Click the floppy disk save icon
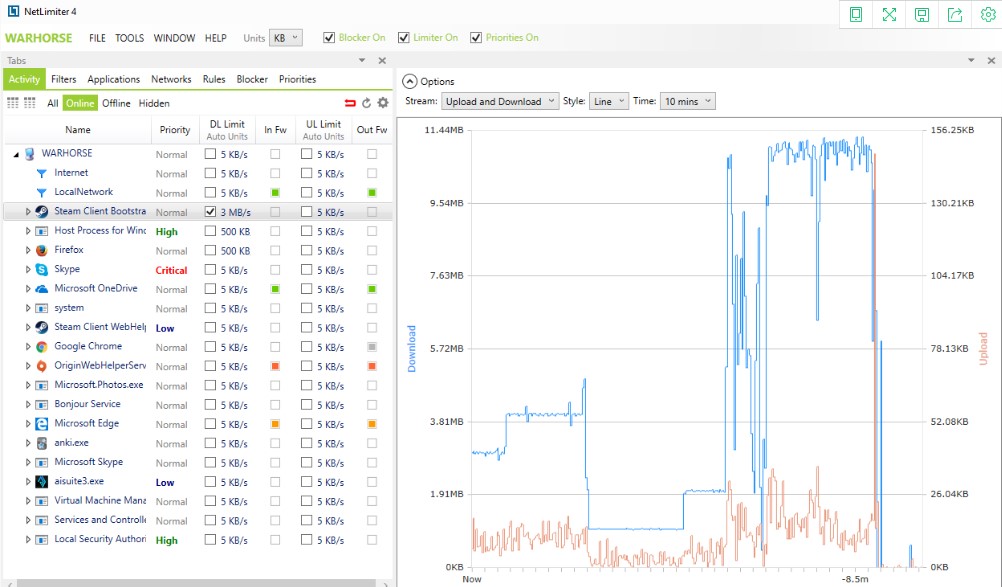This screenshot has height=587, width=1002. [922, 14]
